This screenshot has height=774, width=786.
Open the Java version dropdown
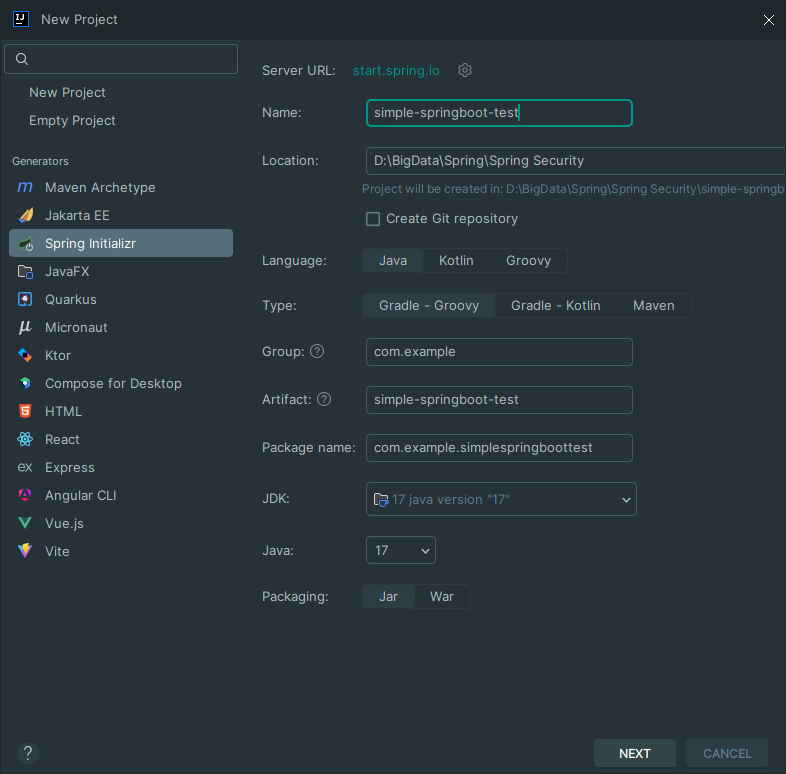[401, 550]
